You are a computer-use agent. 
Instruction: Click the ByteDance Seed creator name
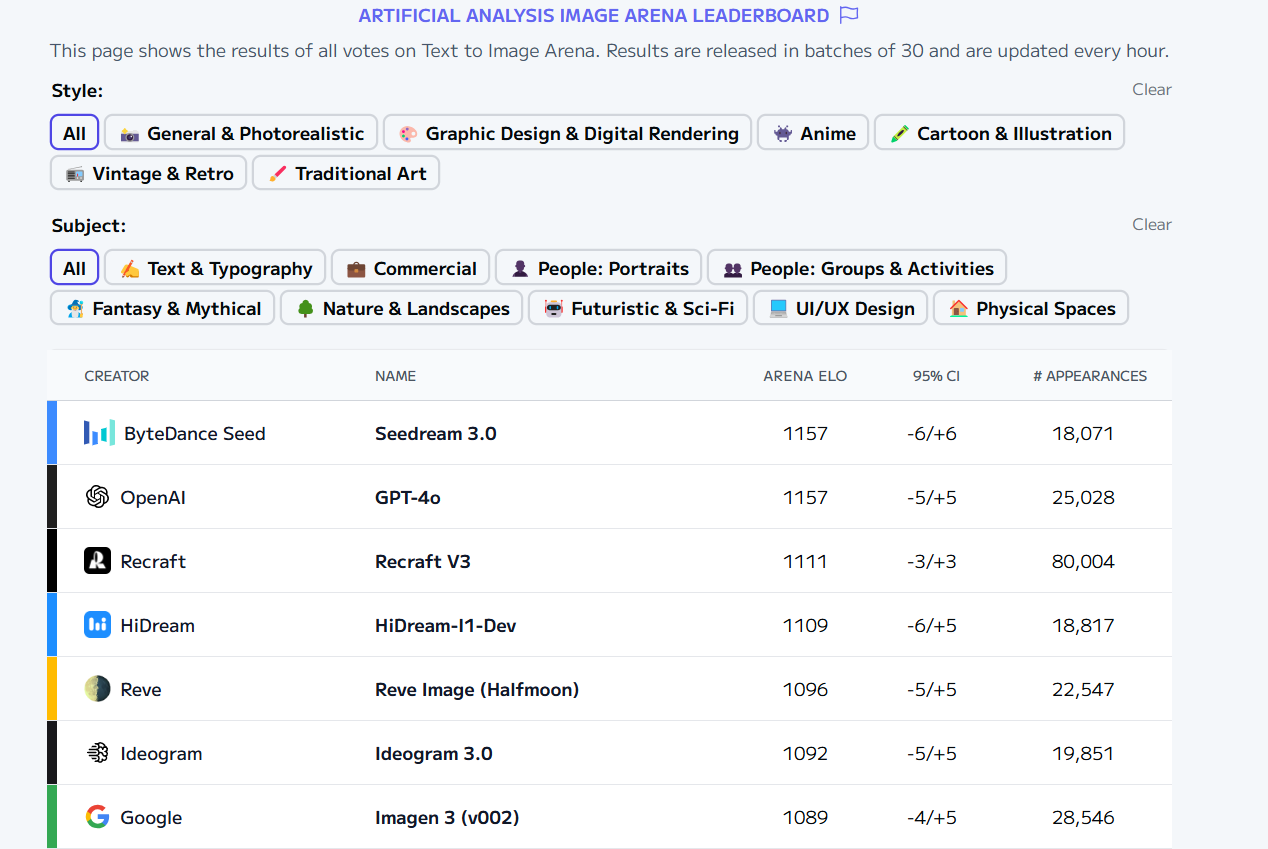195,433
